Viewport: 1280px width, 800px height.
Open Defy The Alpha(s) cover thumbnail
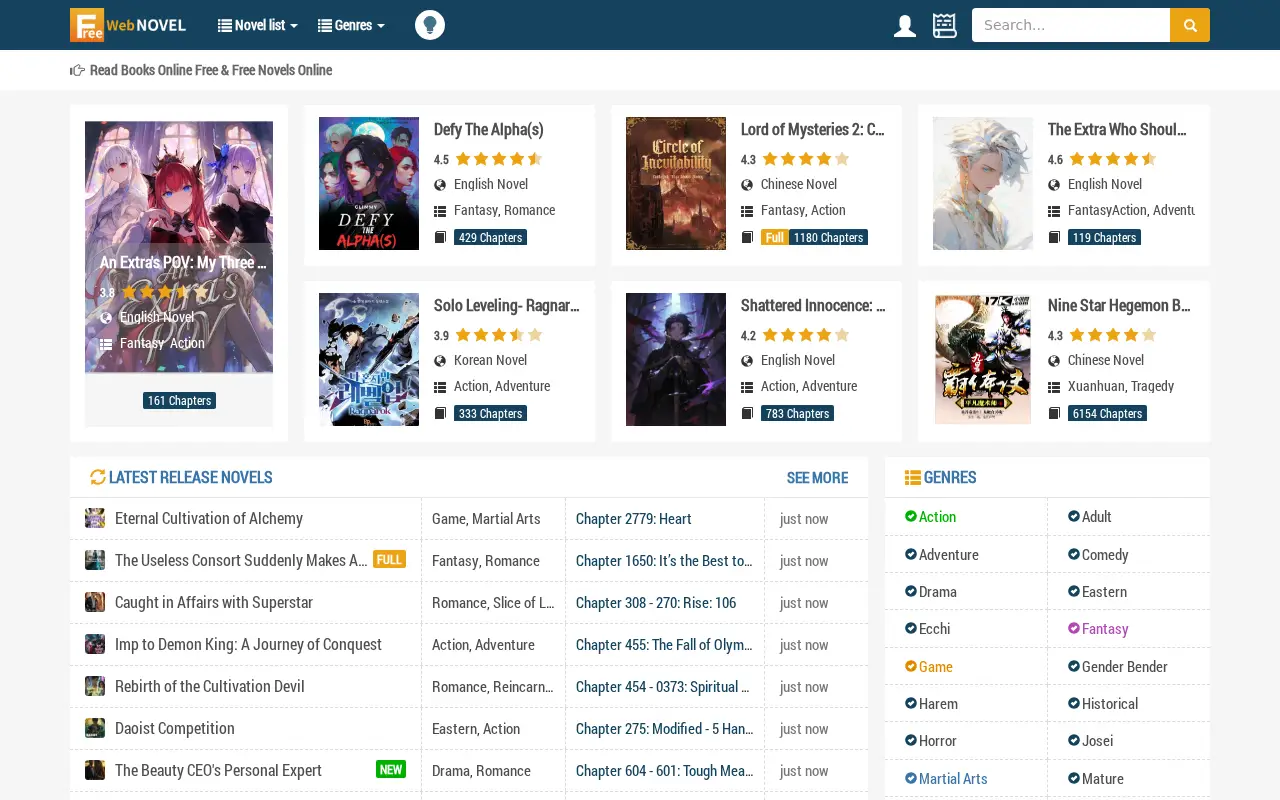369,183
